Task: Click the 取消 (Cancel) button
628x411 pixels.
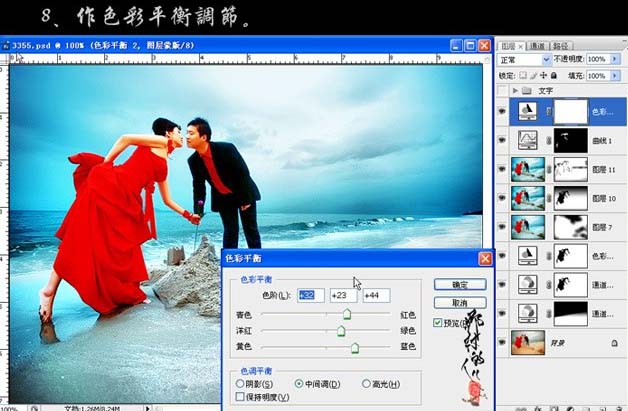Action: [x=460, y=303]
